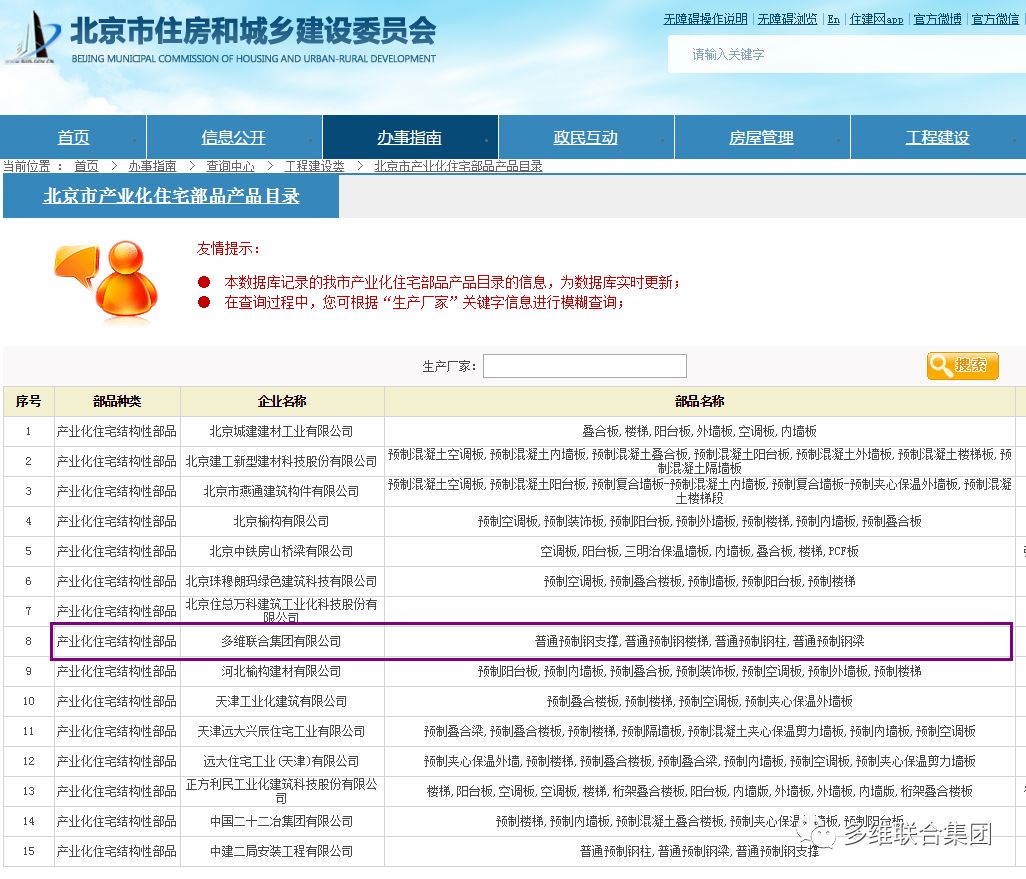Image resolution: width=1026 pixels, height=879 pixels.
Task: Select company 正方利民工业化建筑科技股份有限公司
Action: point(281,791)
